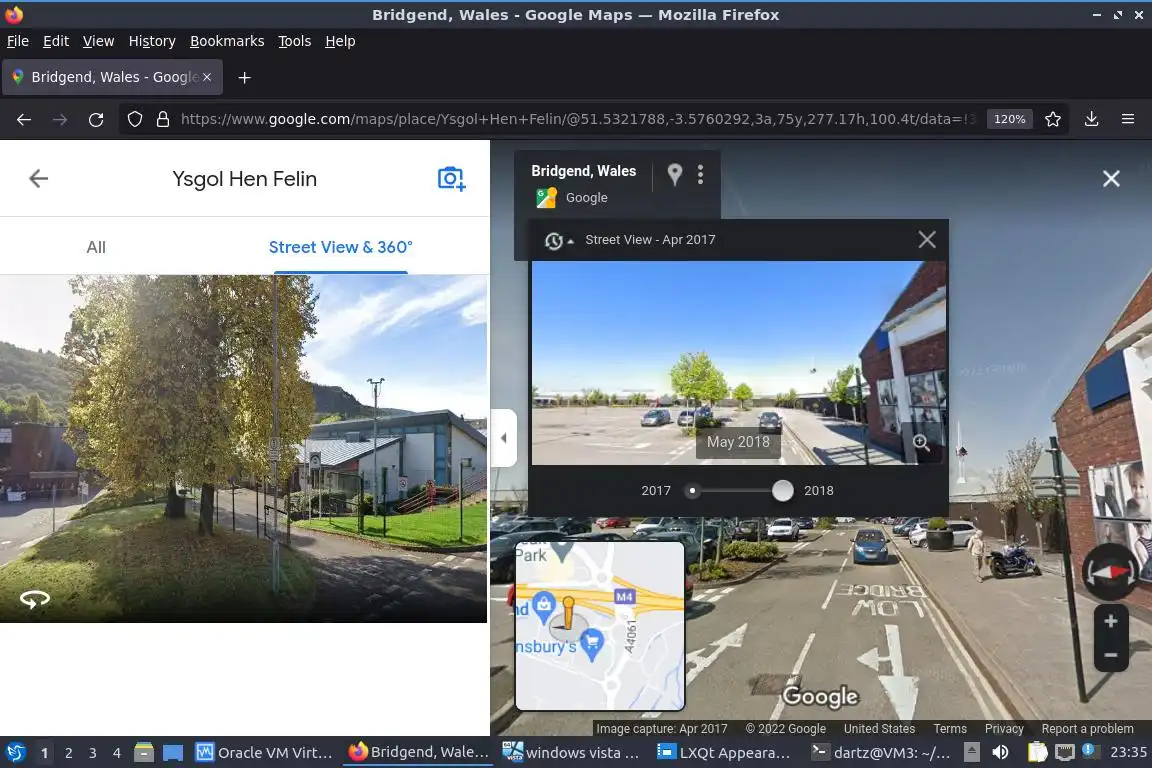
Task: Click the clipboard tray icon
Action: (1037, 753)
